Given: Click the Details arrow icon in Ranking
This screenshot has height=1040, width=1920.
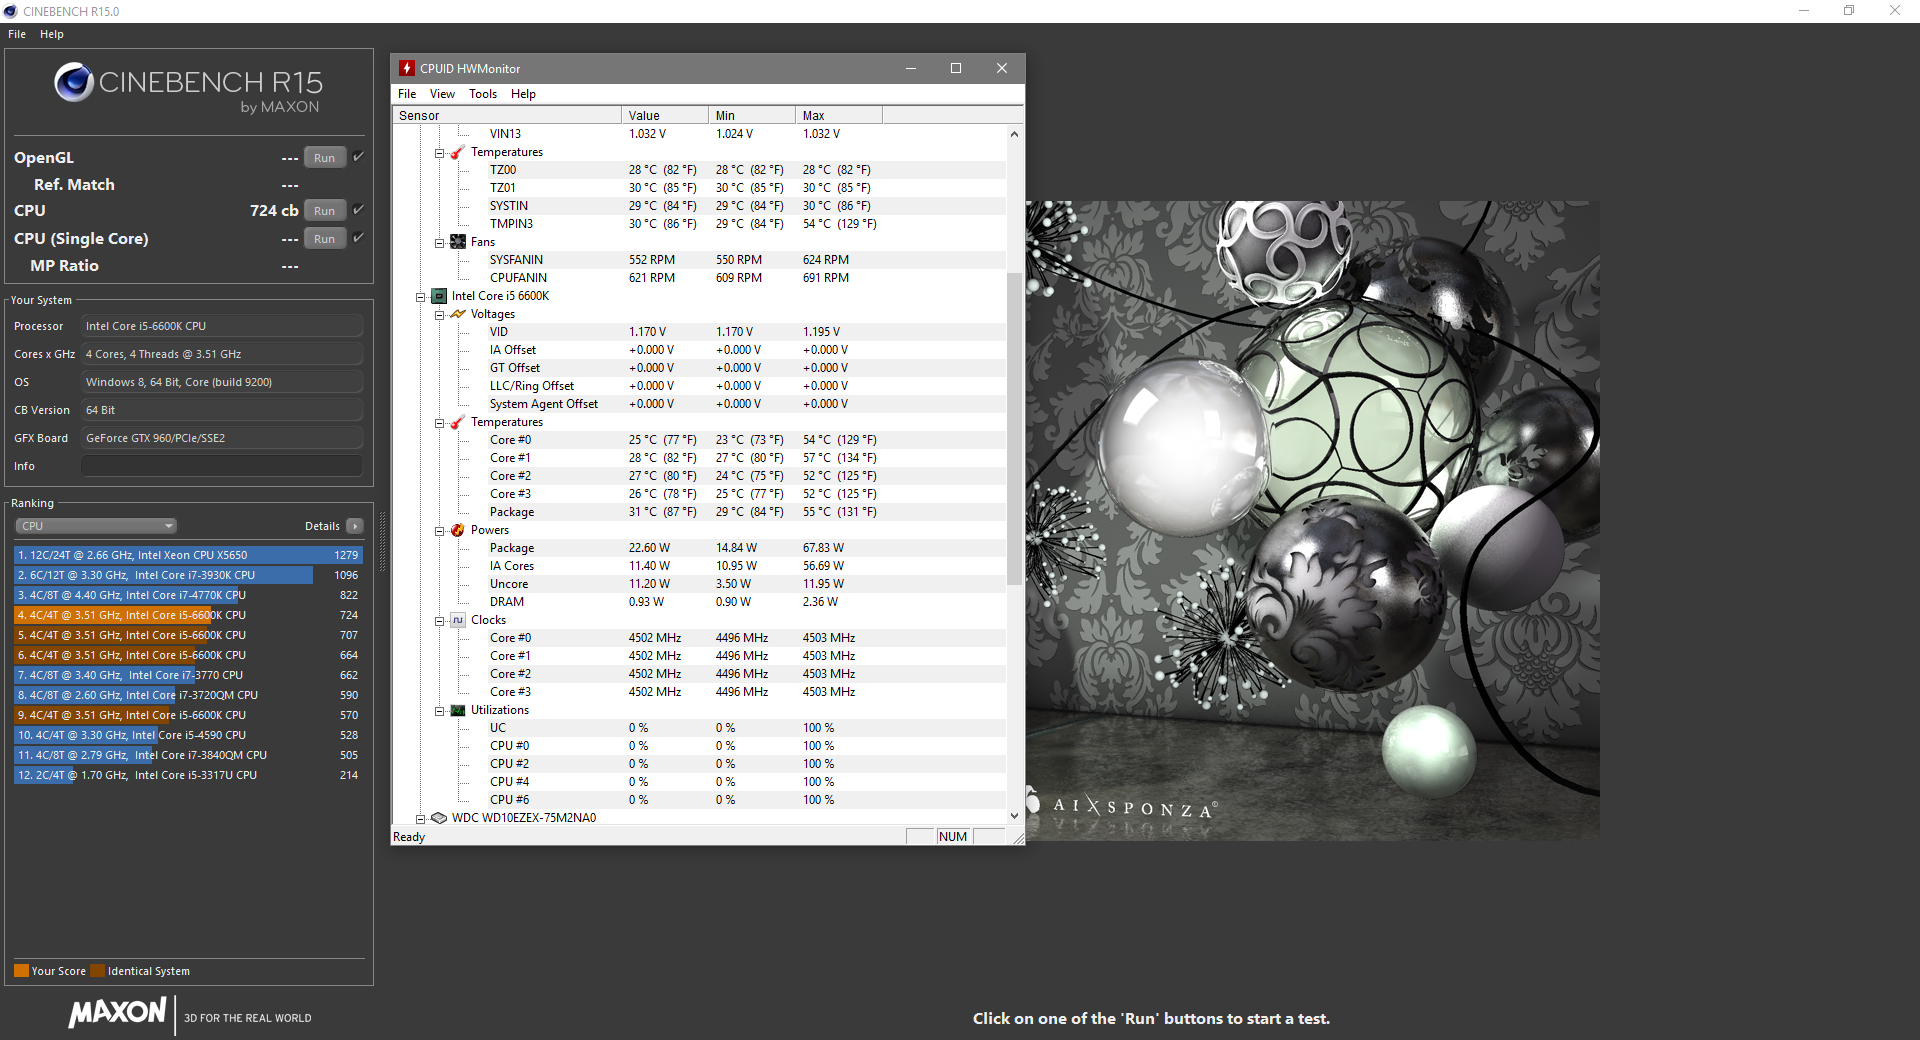Looking at the screenshot, I should (x=355, y=526).
